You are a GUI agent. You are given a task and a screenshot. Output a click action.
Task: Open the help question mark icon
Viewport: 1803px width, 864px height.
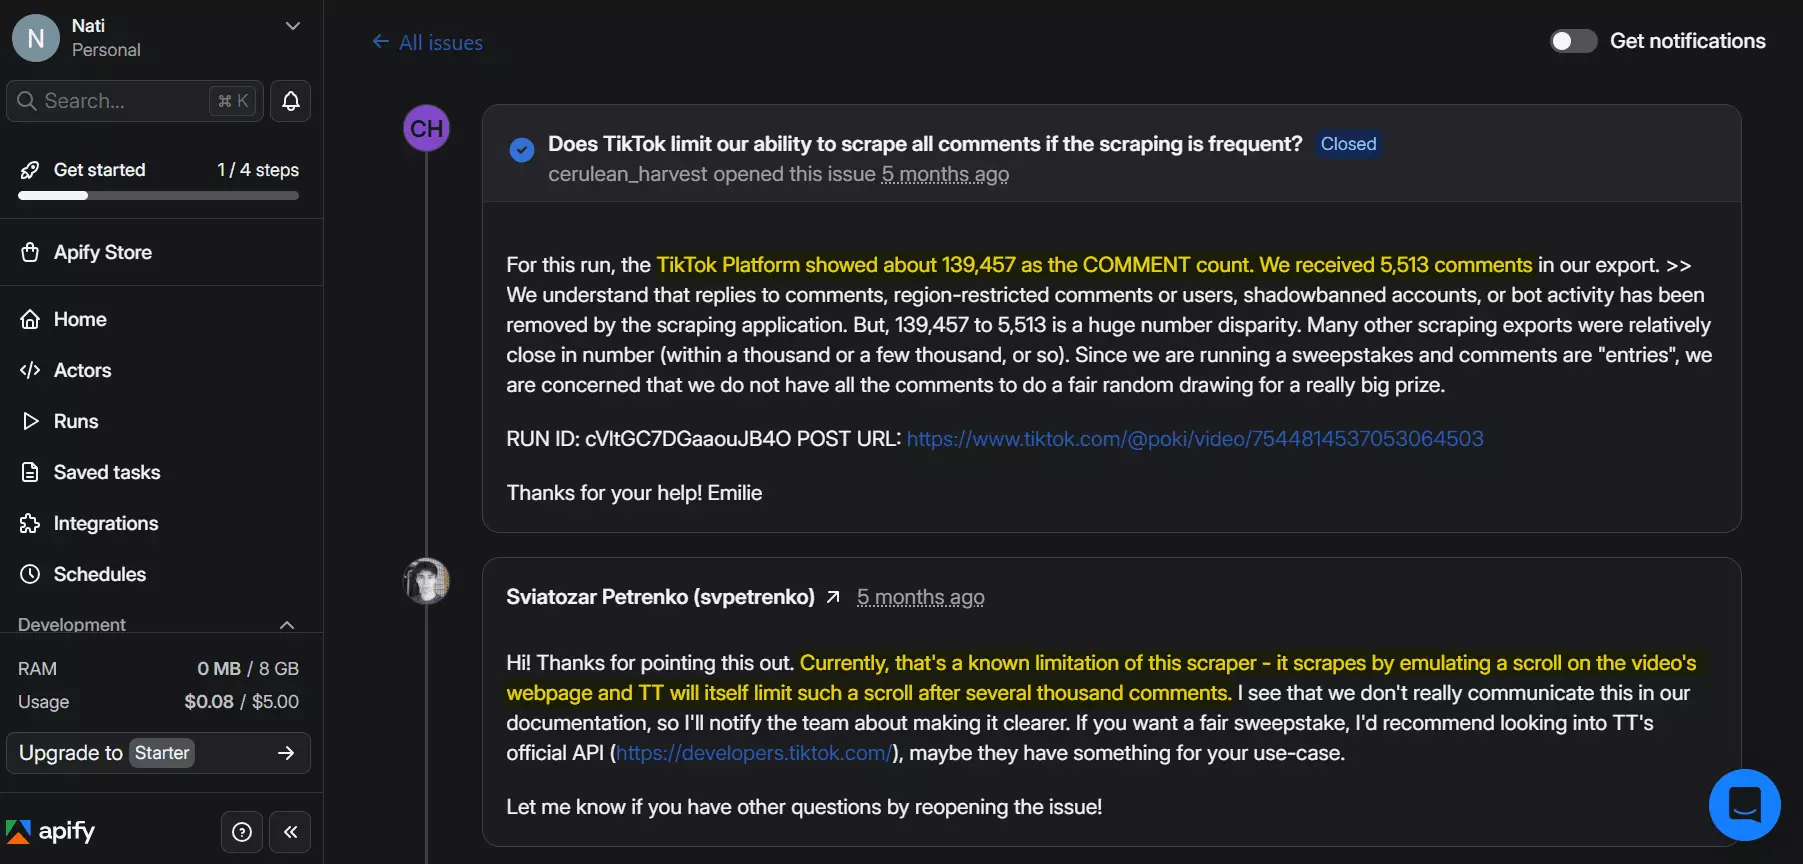click(x=242, y=832)
